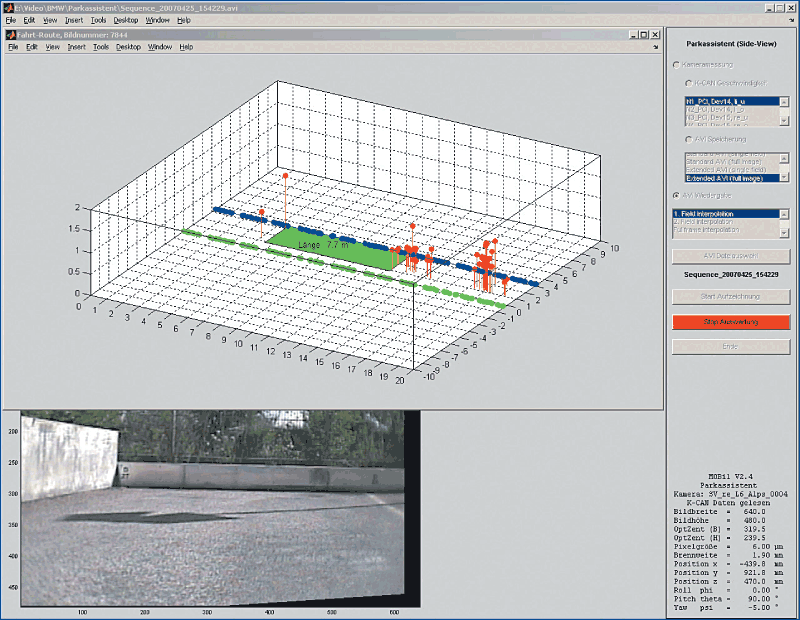Click the down arrow beside the field interpolation list

[782, 232]
